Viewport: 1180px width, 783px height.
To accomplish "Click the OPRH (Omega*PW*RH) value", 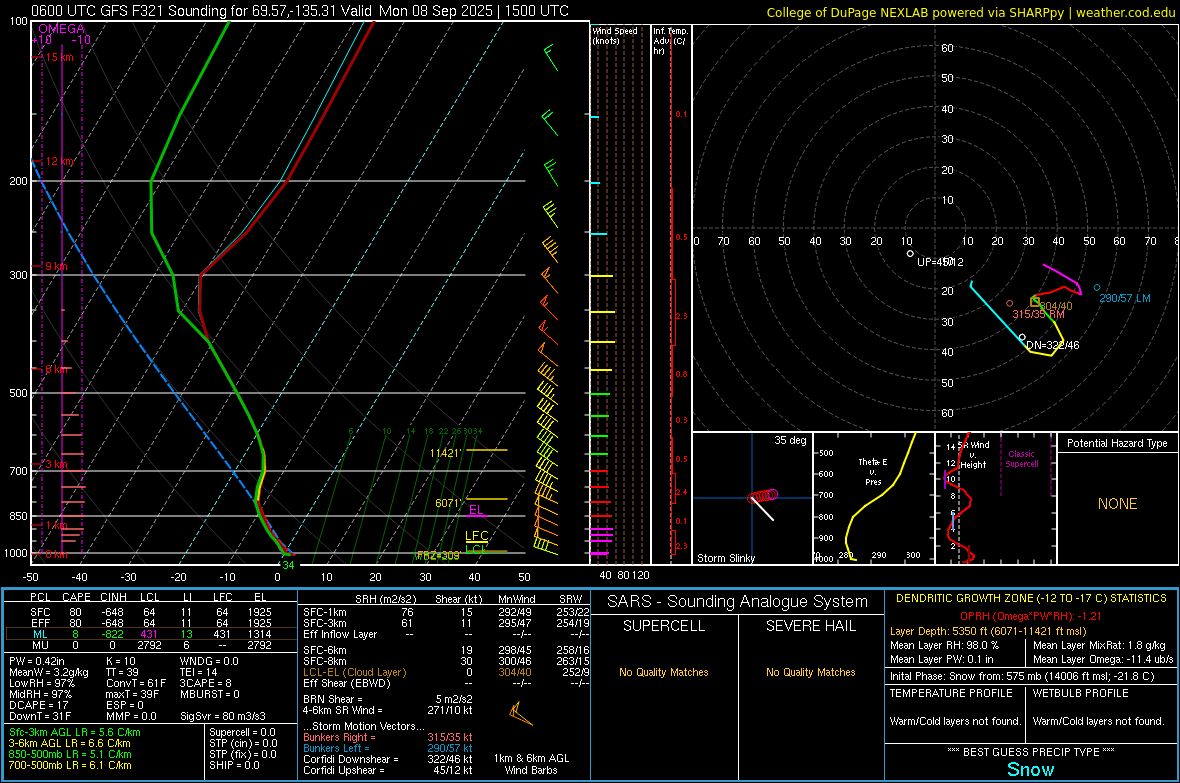I will (x=1031, y=616).
